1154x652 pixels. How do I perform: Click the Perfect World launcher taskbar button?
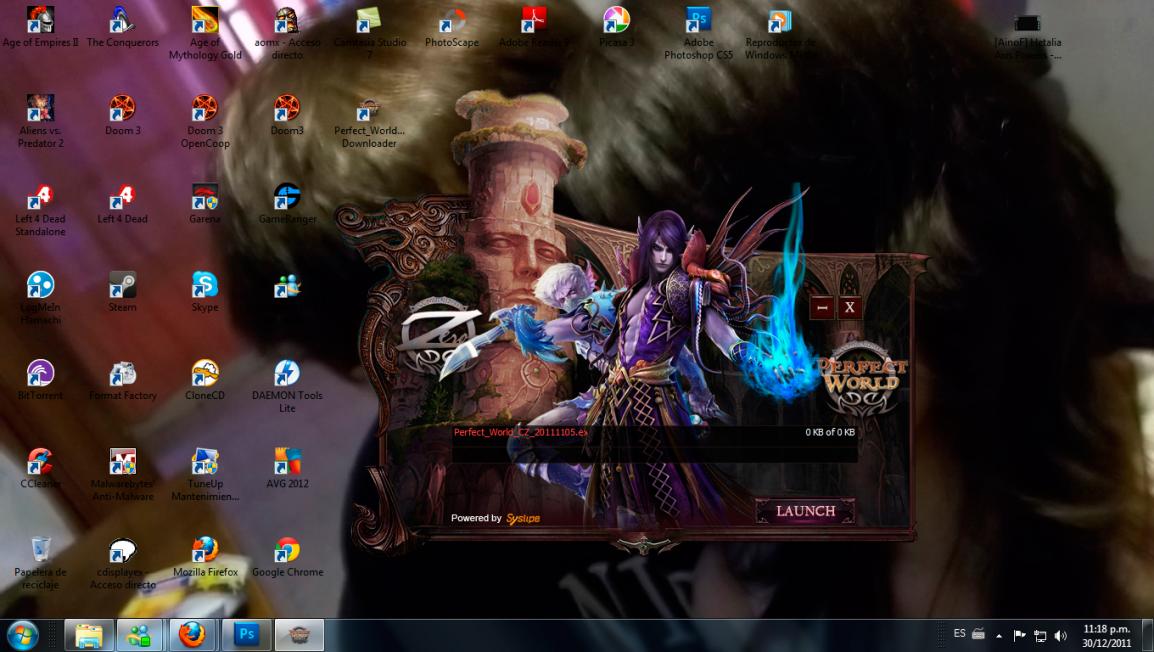pos(299,634)
